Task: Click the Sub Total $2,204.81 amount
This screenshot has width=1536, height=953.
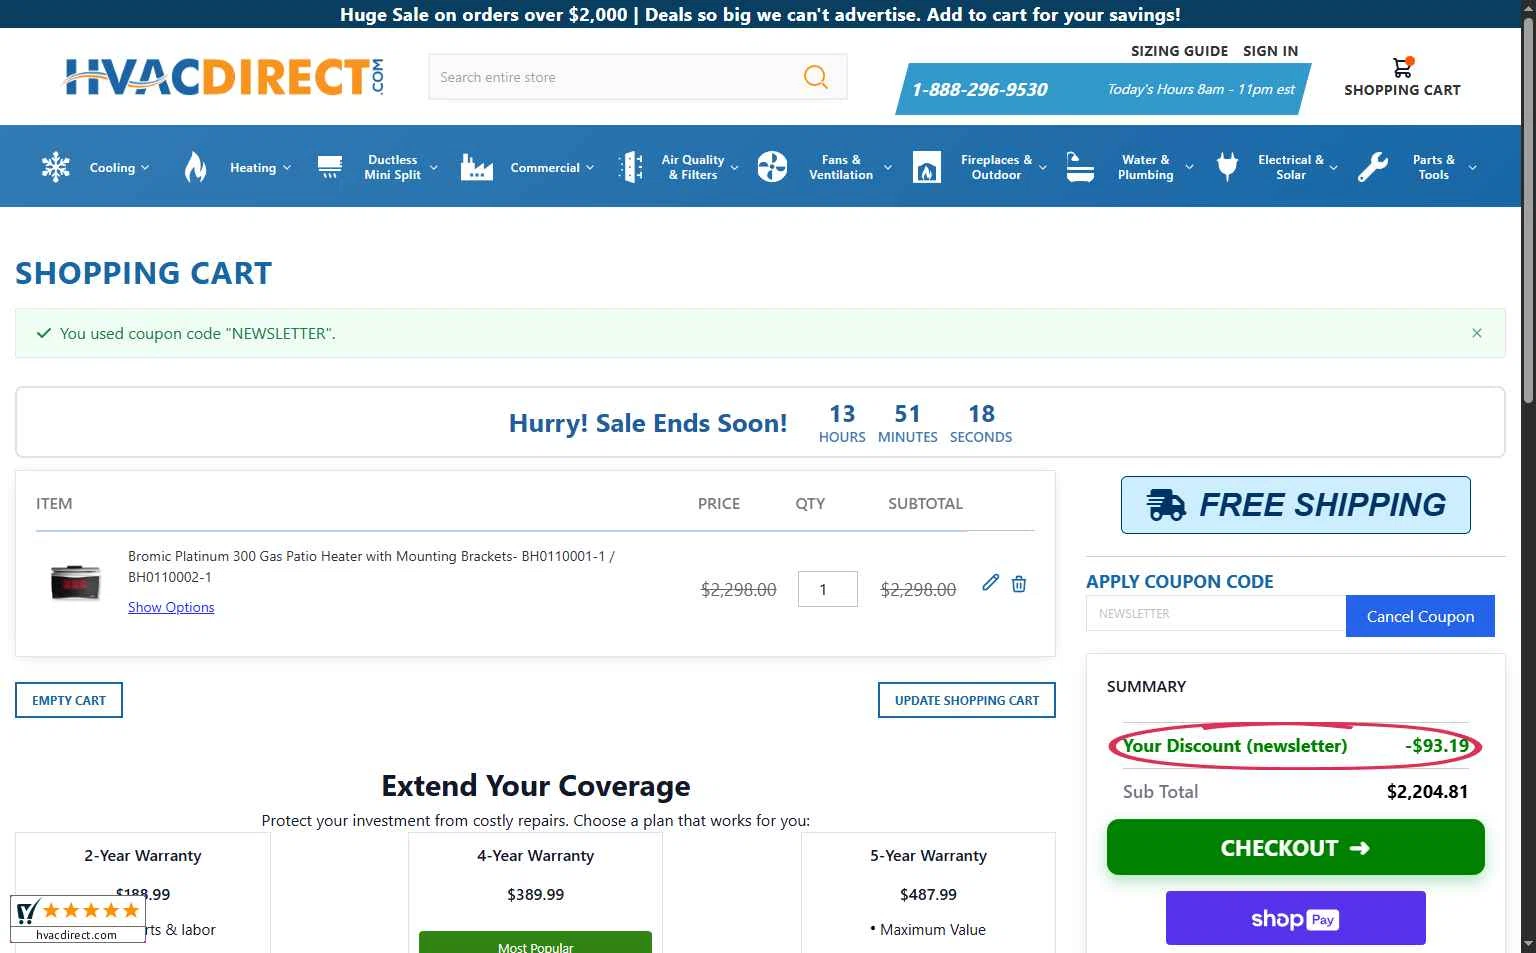Action: 1427,791
